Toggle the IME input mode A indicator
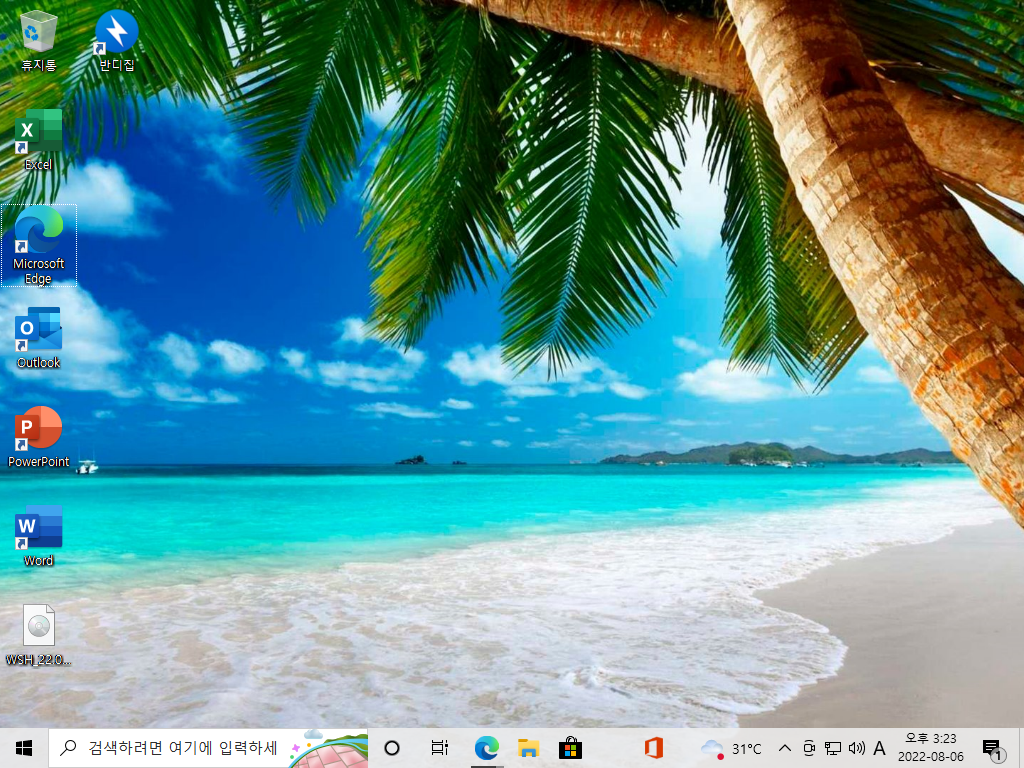Screen dimensions: 1024x768 click(x=880, y=748)
